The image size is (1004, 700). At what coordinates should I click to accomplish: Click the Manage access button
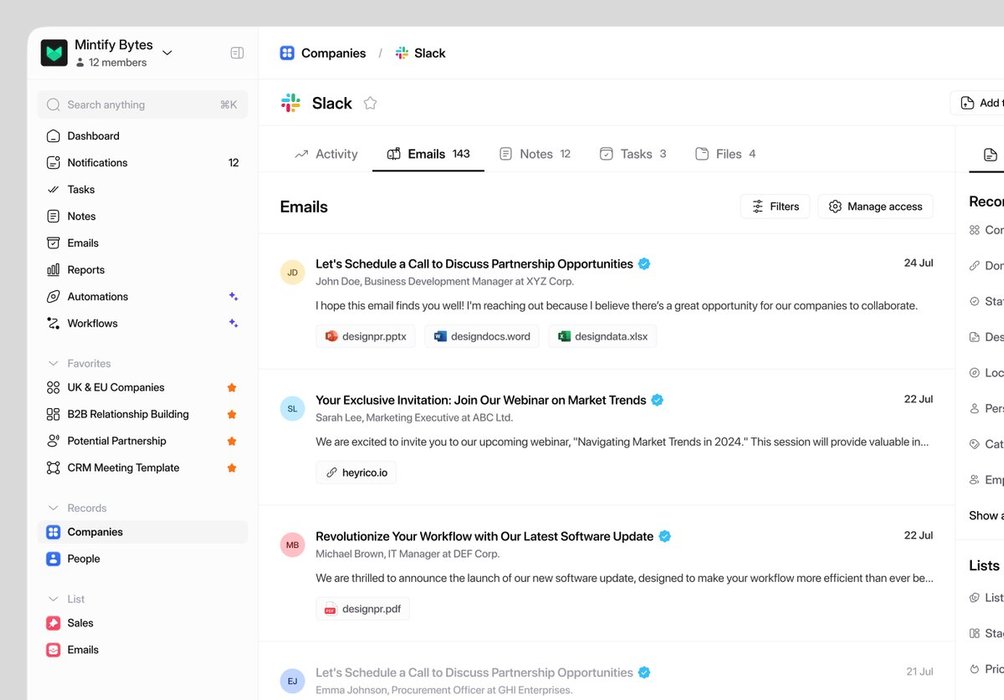(875, 206)
